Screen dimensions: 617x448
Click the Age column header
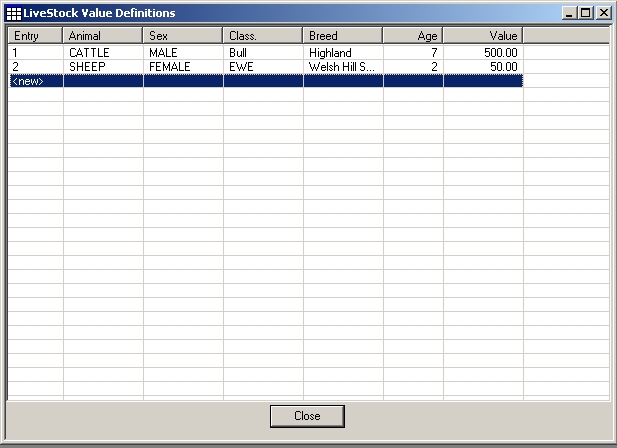[413, 36]
